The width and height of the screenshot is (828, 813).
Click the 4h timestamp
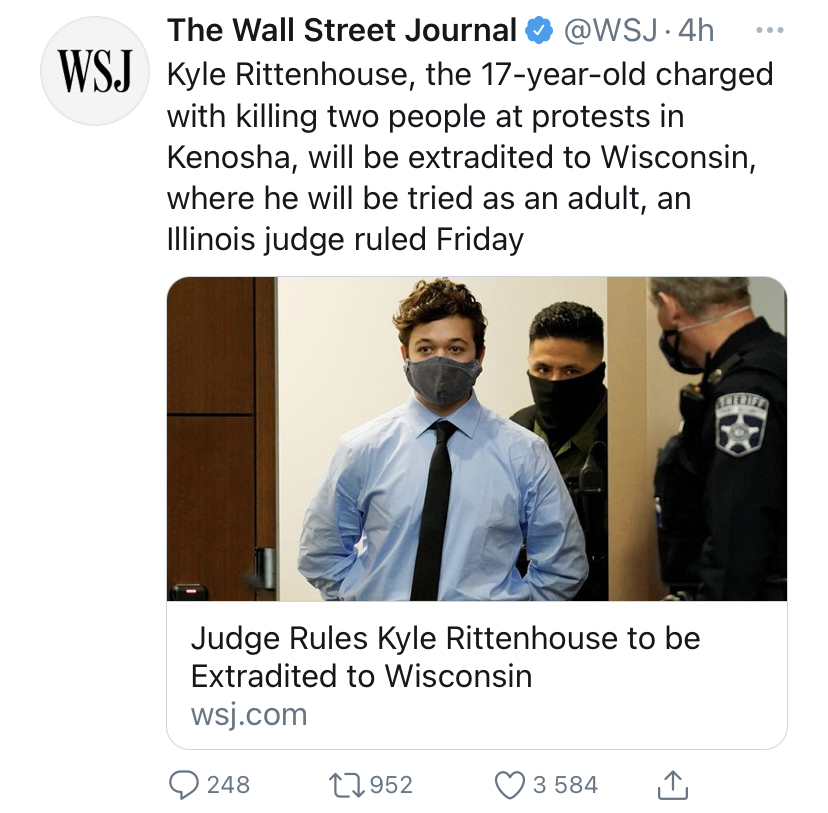(696, 31)
